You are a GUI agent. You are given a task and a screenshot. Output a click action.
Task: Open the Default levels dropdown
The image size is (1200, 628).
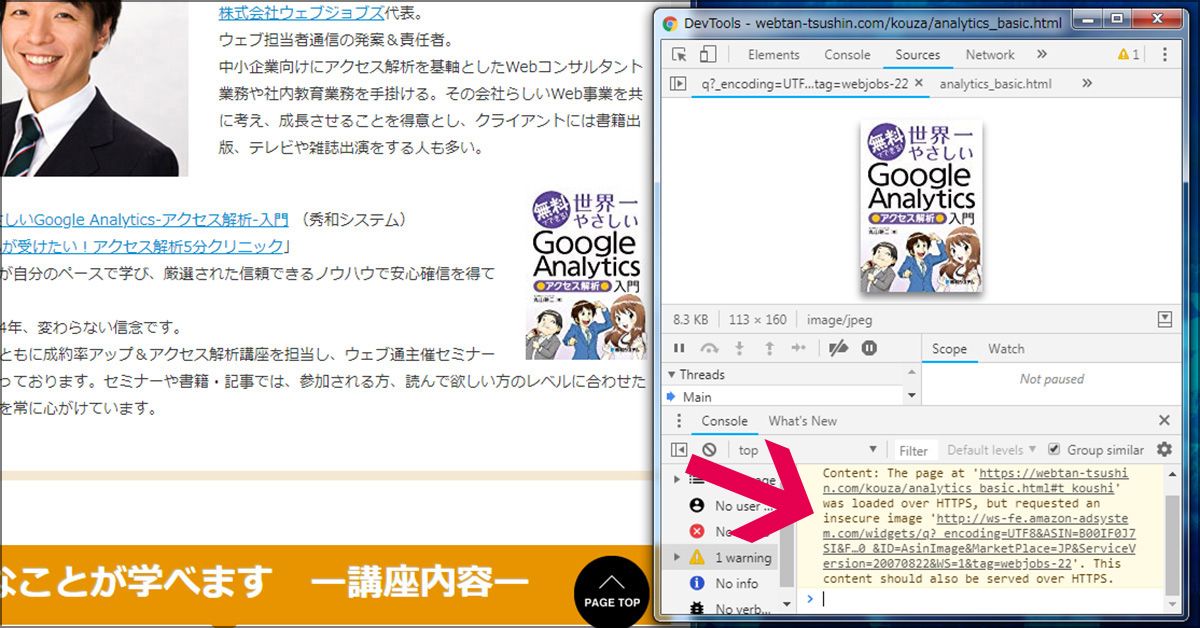[991, 450]
